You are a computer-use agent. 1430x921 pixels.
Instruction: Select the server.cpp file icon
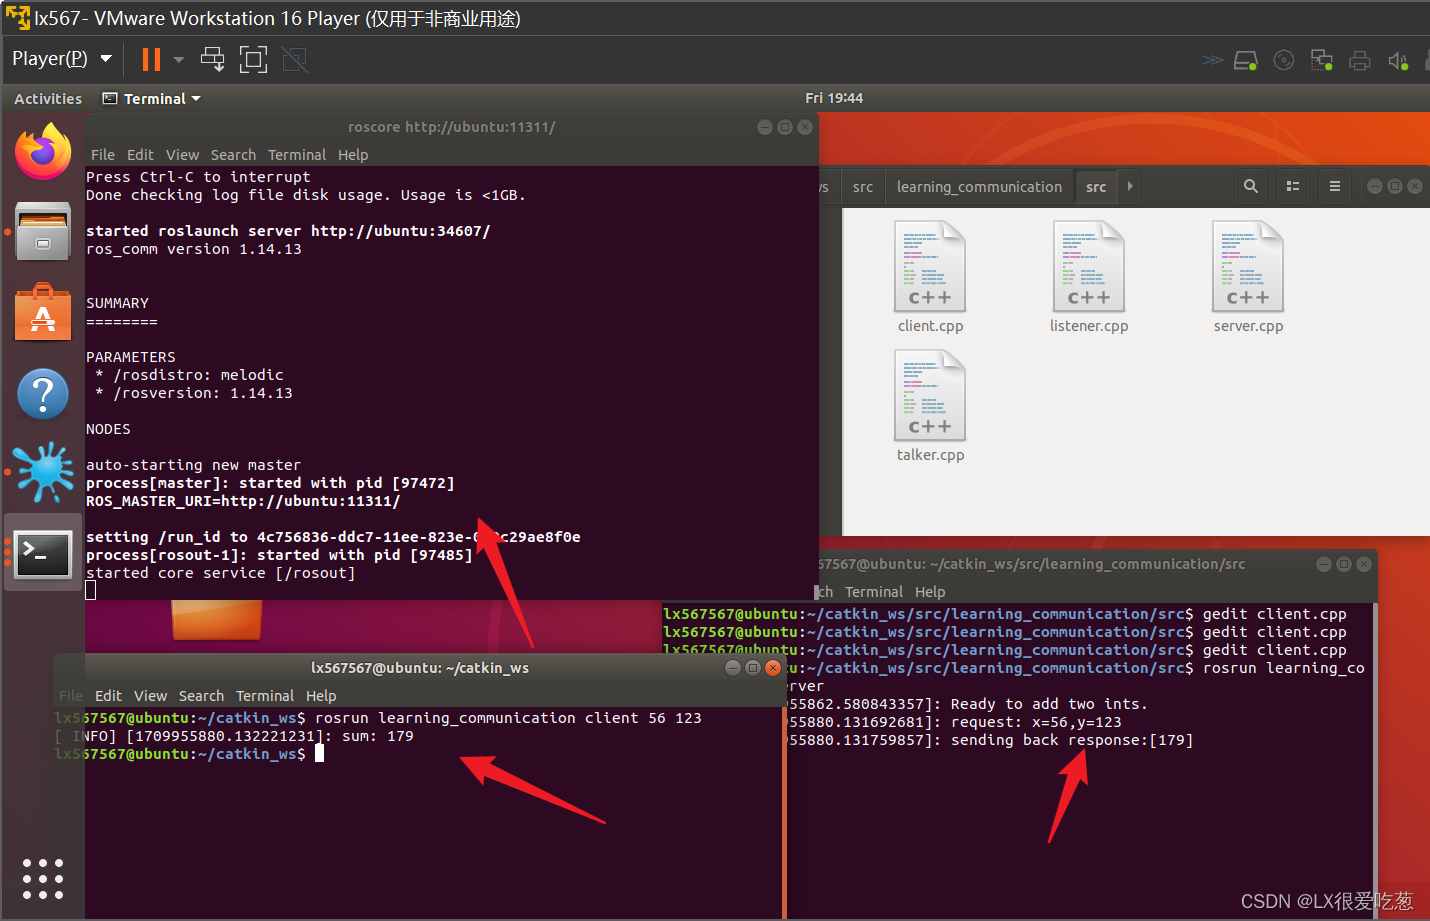pyautogui.click(x=1248, y=267)
